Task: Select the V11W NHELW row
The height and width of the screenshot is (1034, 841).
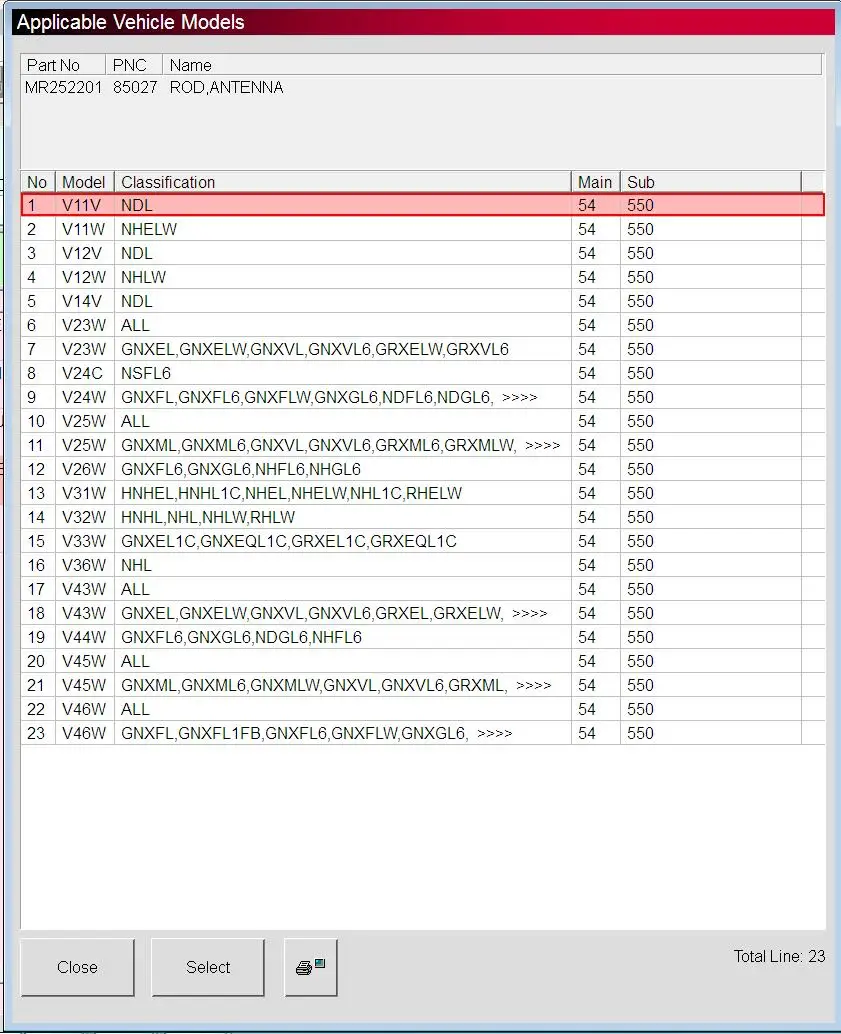Action: [423, 229]
